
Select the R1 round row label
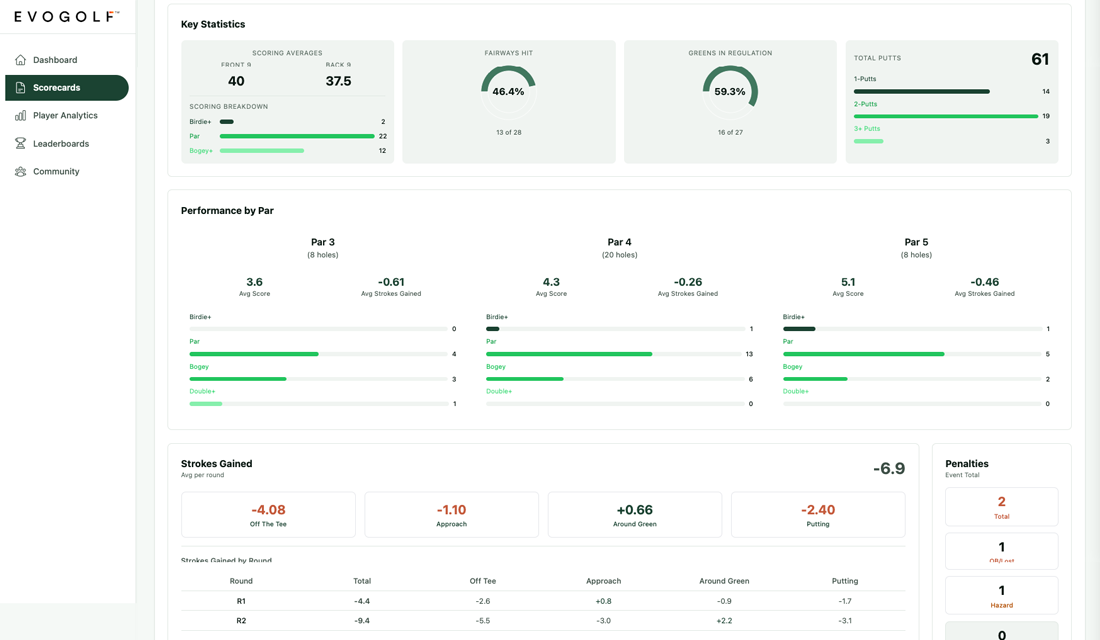(241, 601)
